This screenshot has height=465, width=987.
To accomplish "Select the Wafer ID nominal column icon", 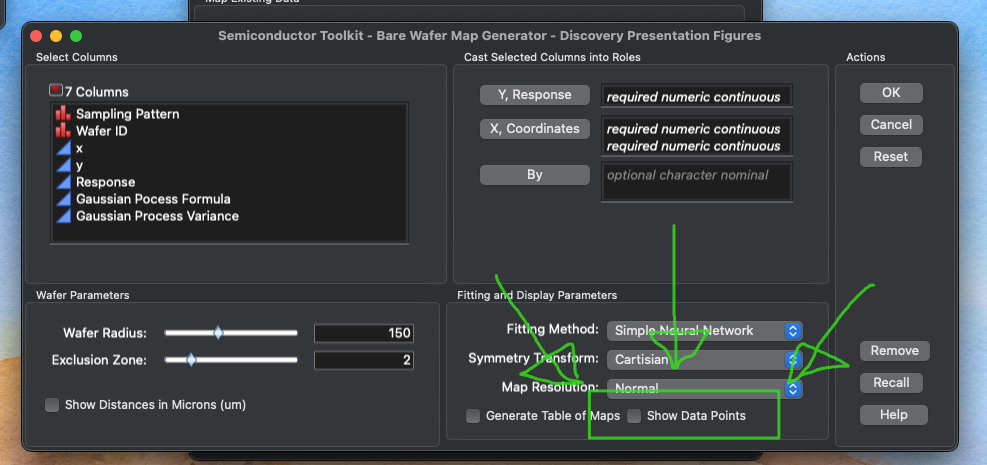I will coord(63,131).
